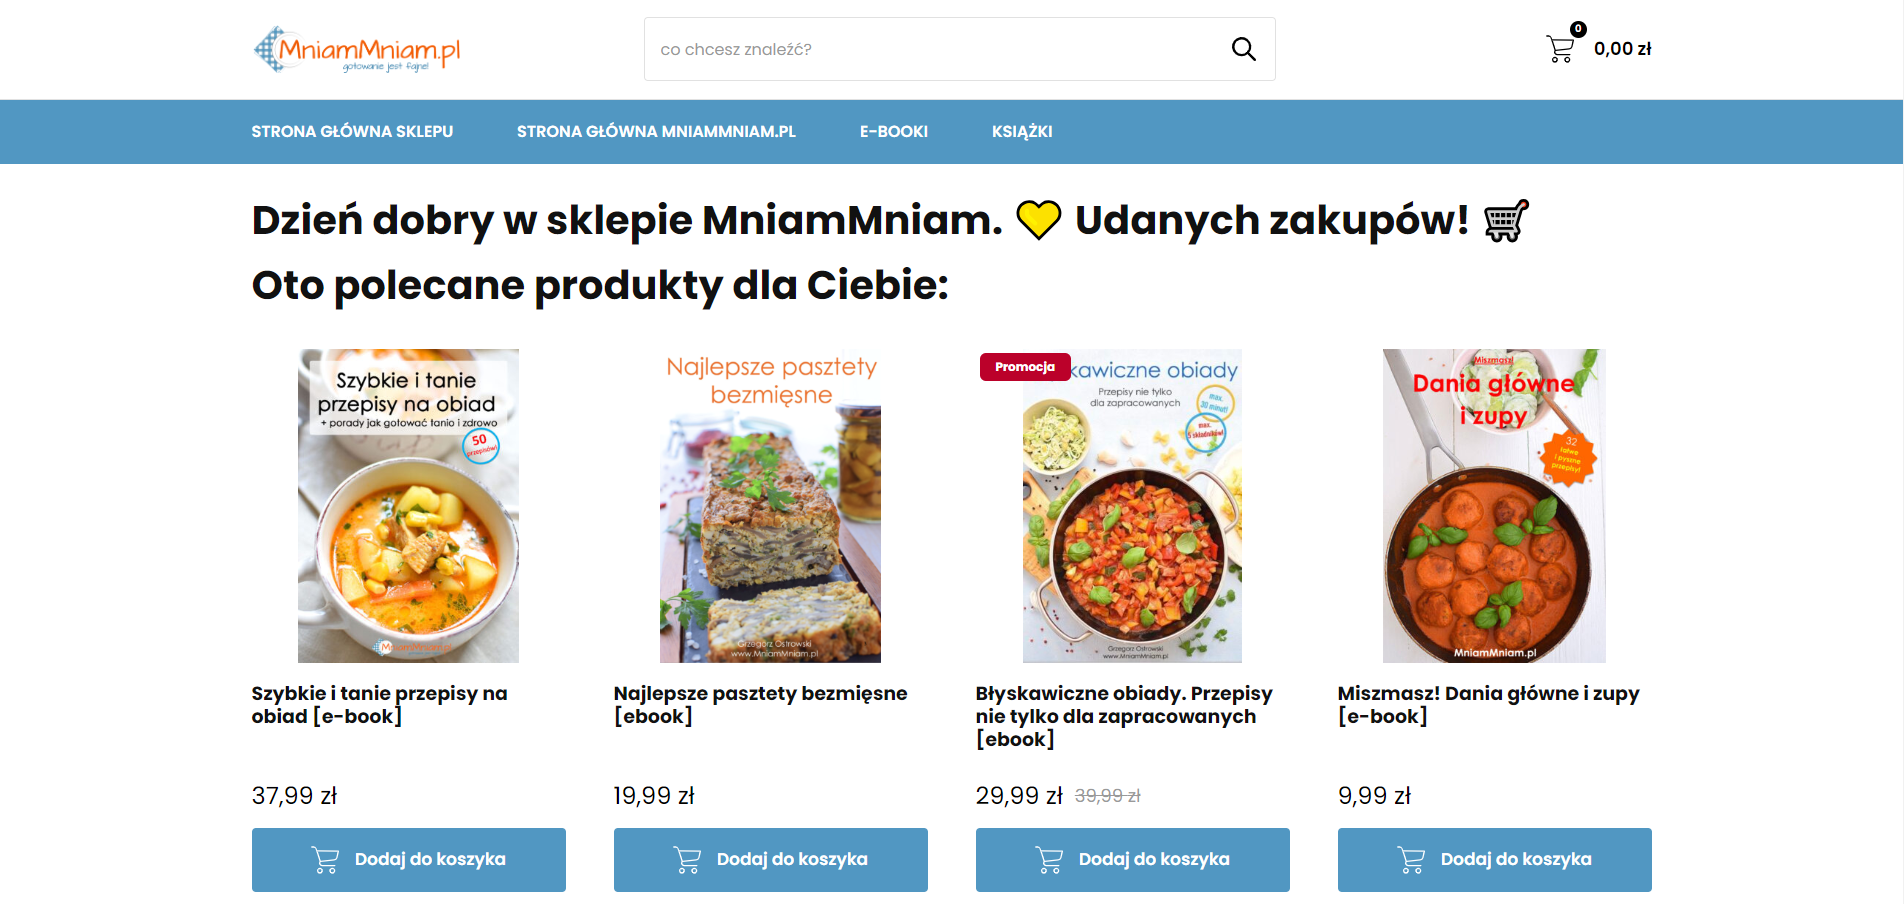Open Miszmasz Dania główne i zupy cover

(1494, 506)
